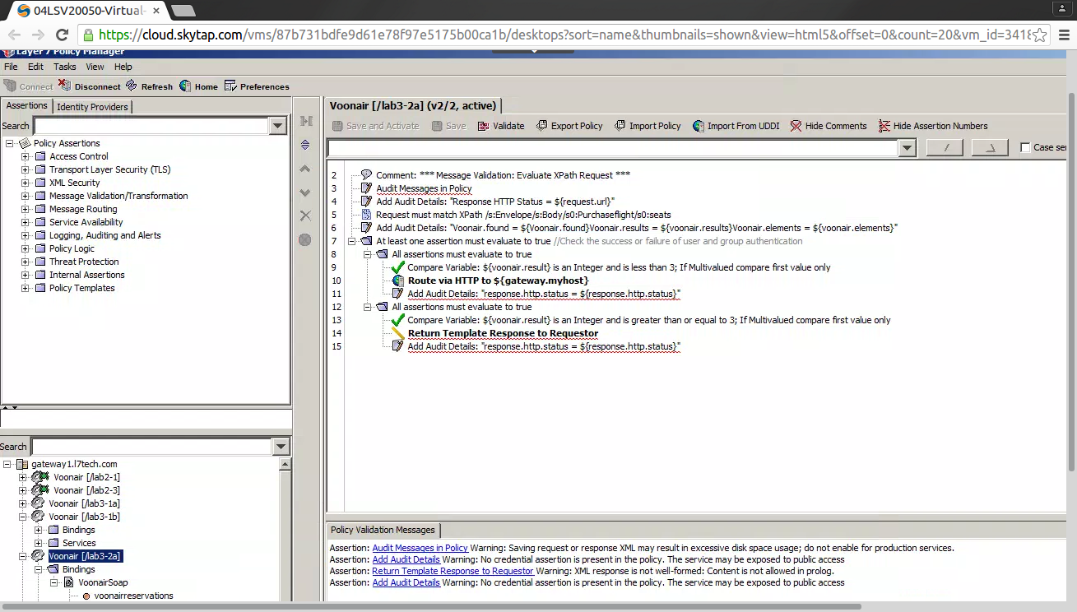Select the Policy Validation Messages tab

(383, 530)
